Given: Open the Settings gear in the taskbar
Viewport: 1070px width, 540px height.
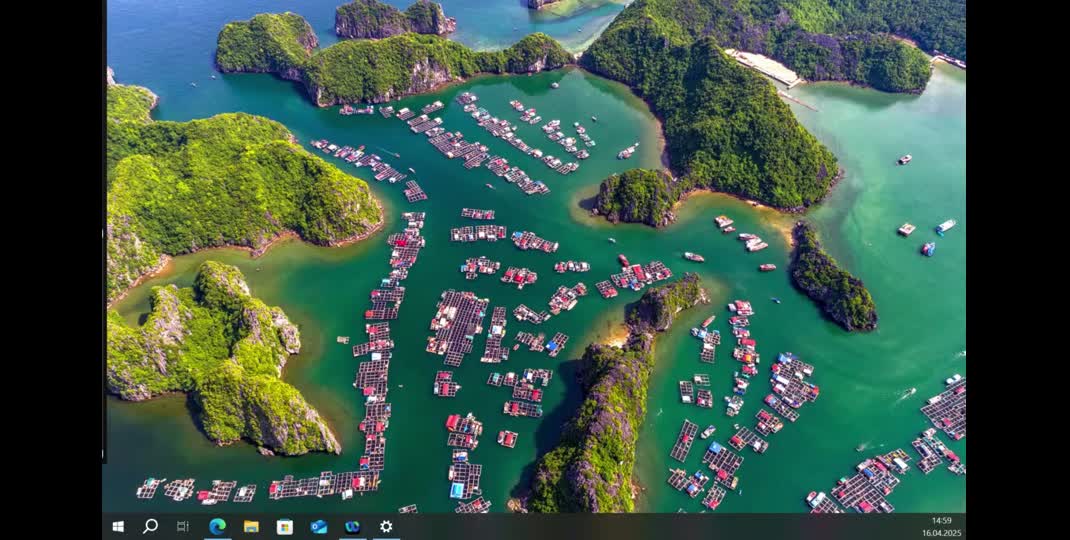Looking at the screenshot, I should [386, 526].
